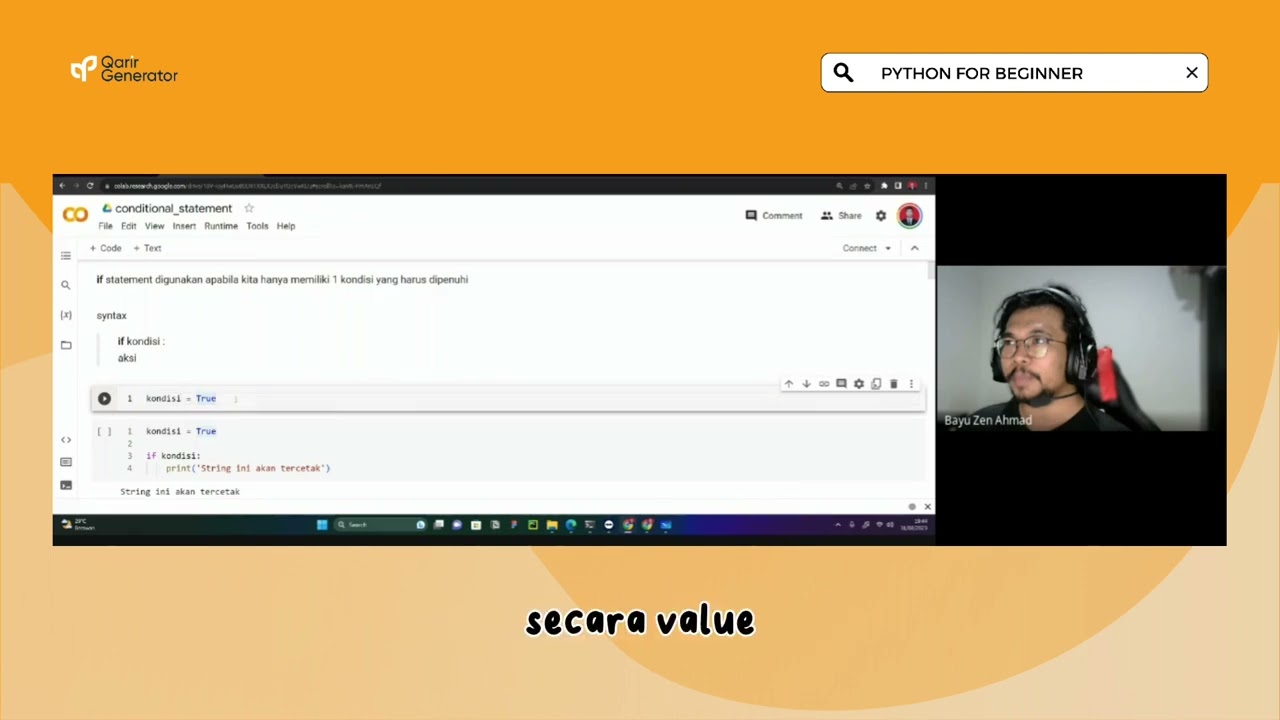Open the Edit menu

129,226
